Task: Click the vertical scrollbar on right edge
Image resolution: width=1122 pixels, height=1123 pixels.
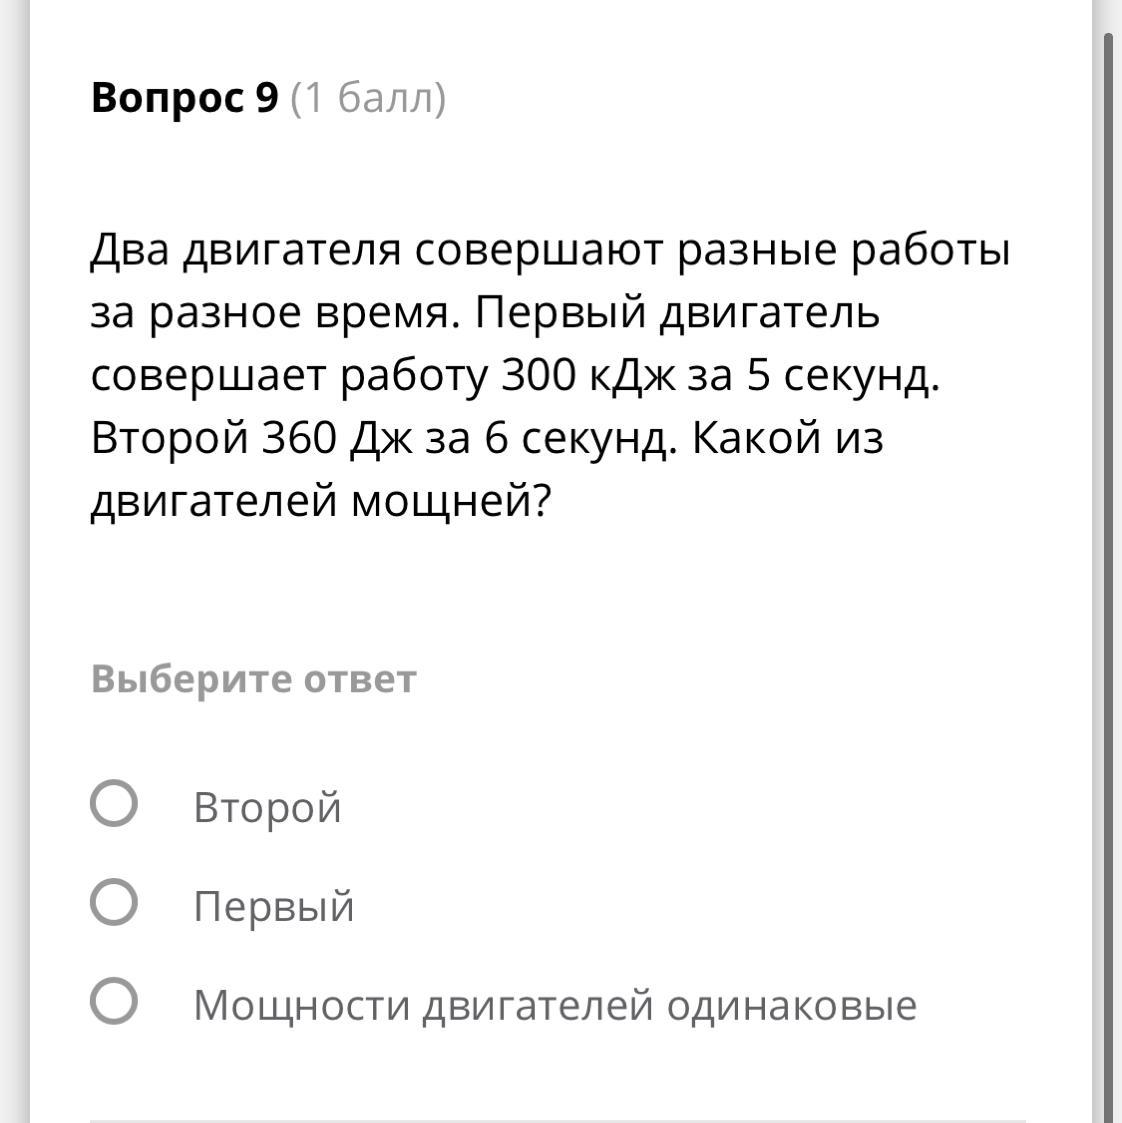Action: click(1109, 573)
